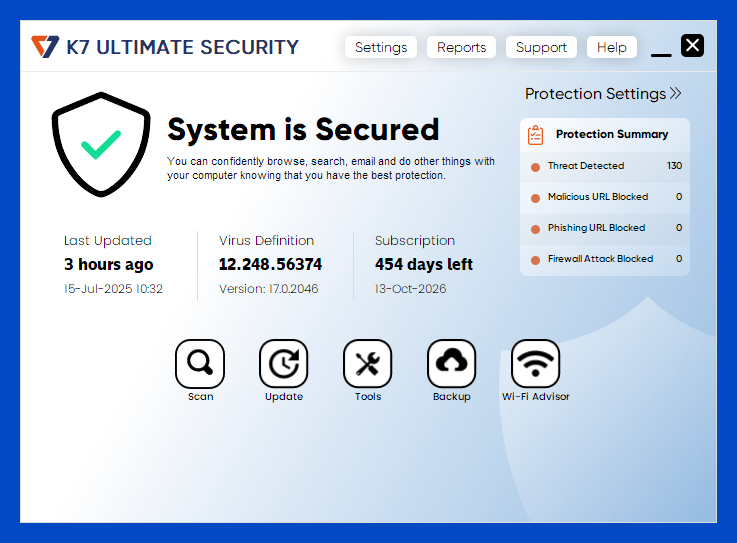Viewport: 737px width, 543px height.
Task: Click the Threat Detected orange dot
Action: click(535, 167)
